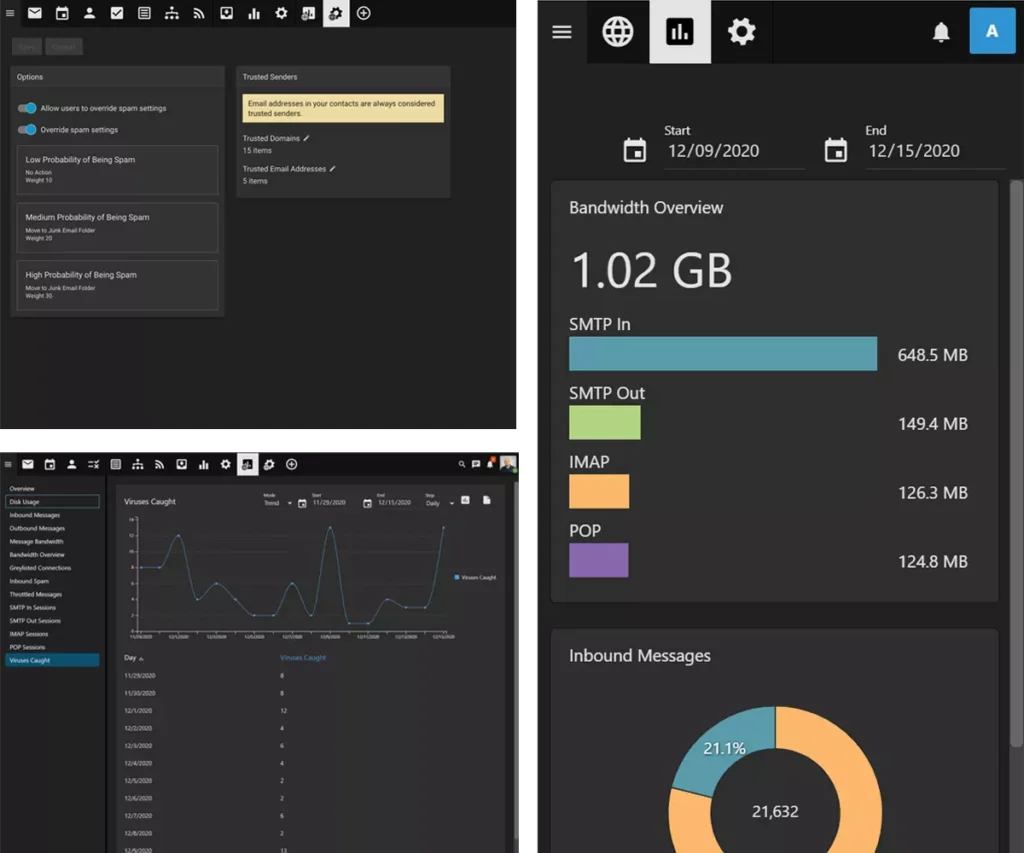The width and height of the screenshot is (1024, 853).
Task: Sort by the Day column header
Action: coord(131,658)
